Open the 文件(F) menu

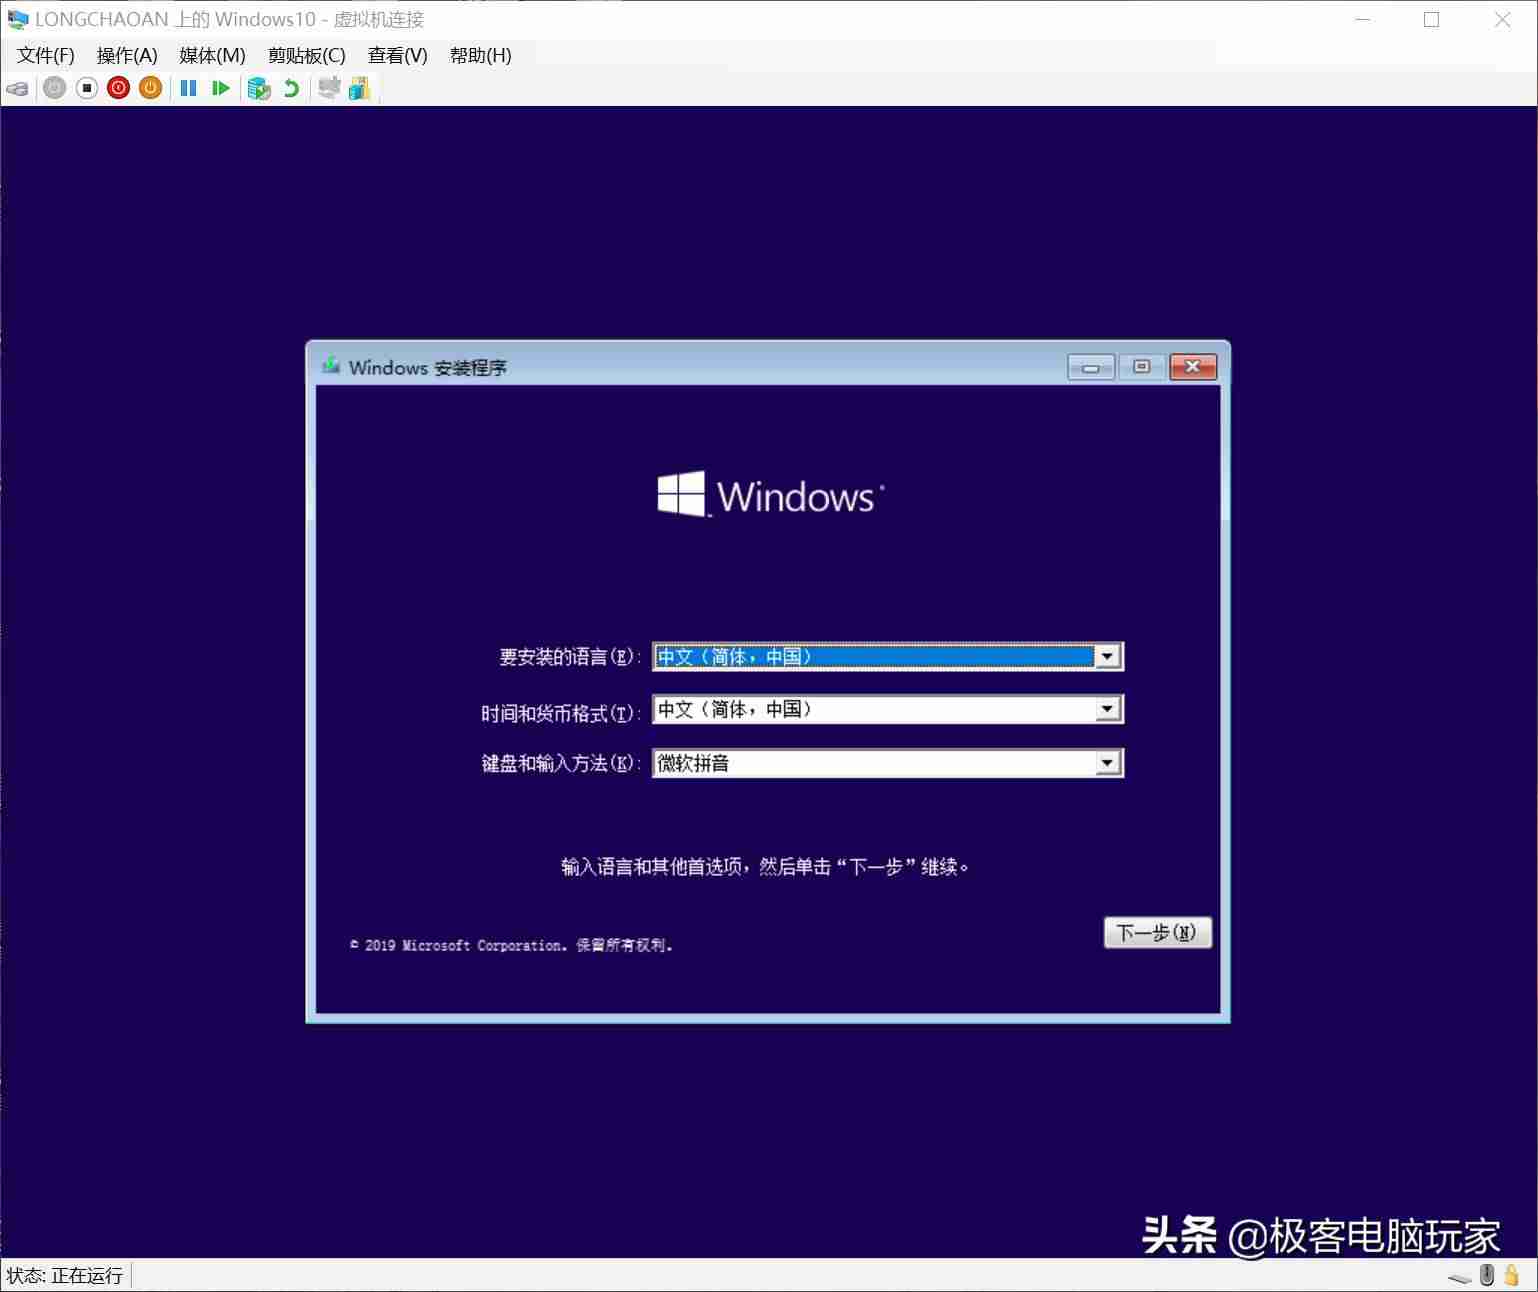click(46, 56)
